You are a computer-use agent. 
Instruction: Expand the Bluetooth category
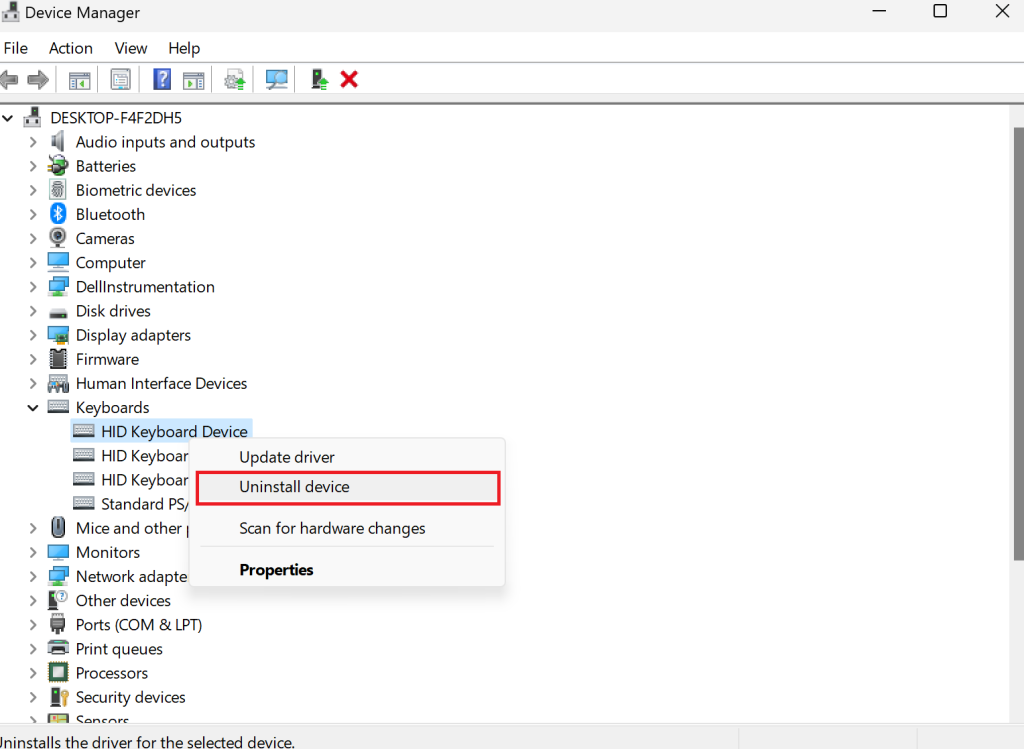coord(33,214)
